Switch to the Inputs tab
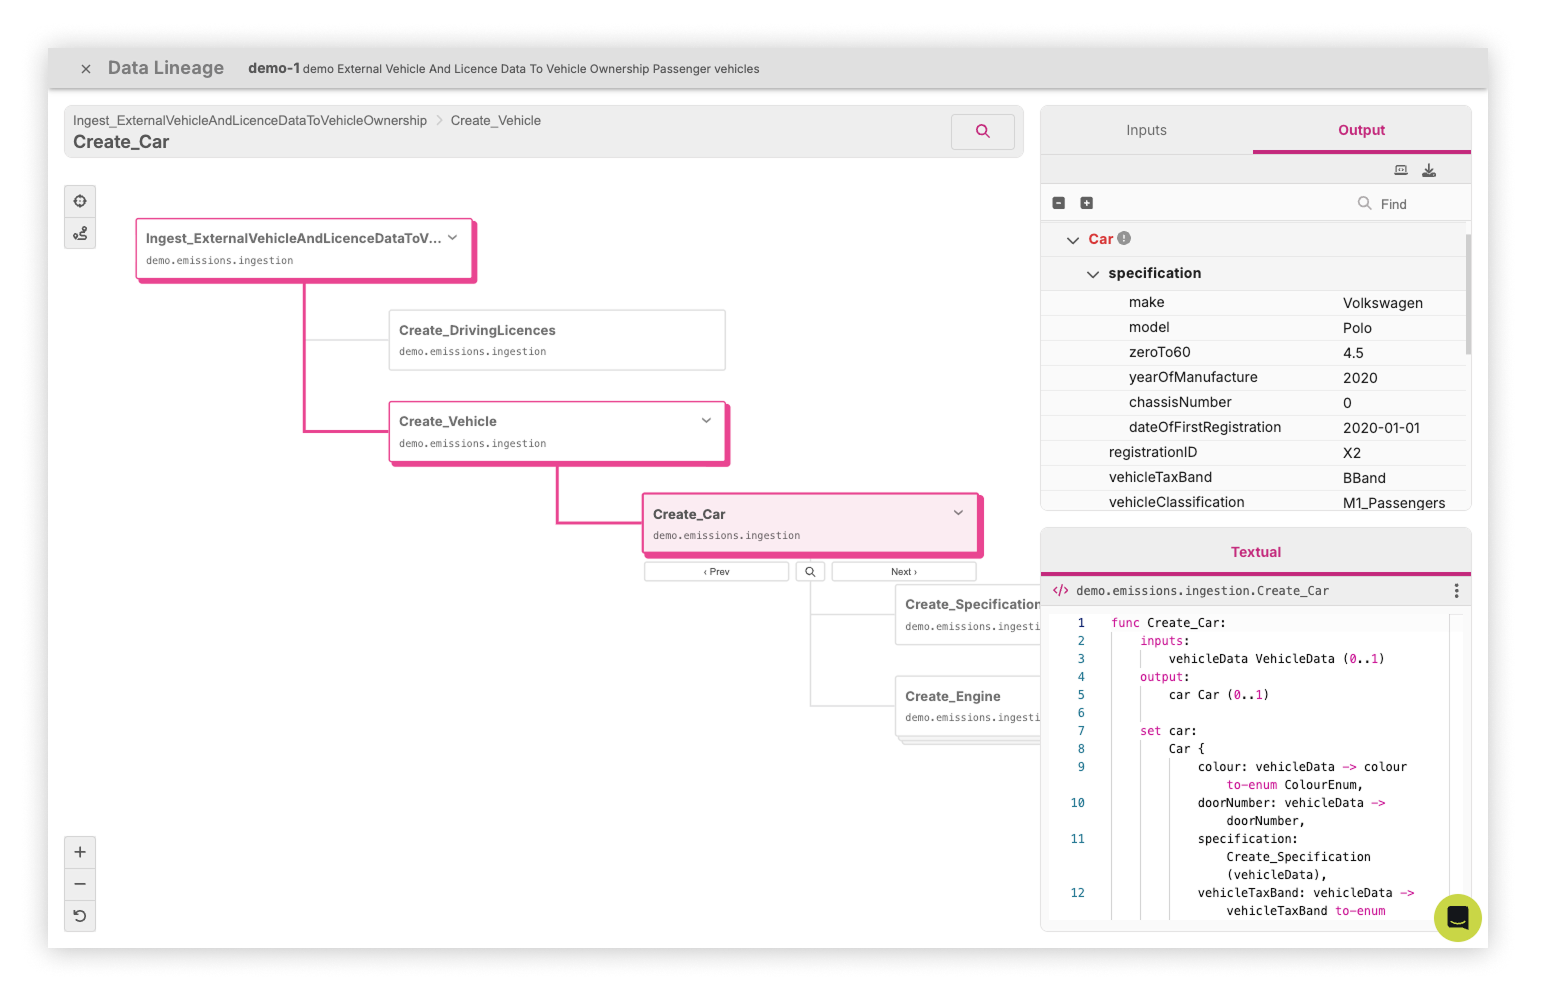1565x996 pixels. (1145, 130)
